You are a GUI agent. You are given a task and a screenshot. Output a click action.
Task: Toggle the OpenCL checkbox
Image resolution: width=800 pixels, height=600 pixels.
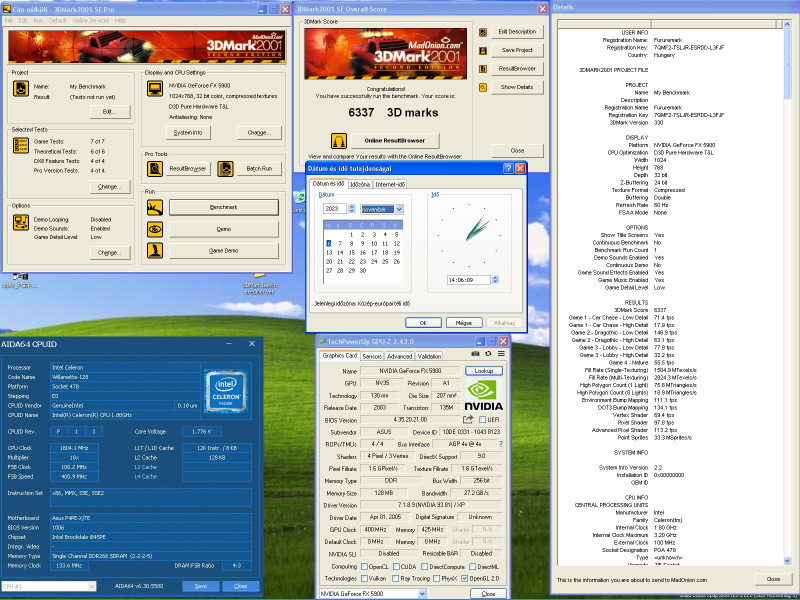364,567
